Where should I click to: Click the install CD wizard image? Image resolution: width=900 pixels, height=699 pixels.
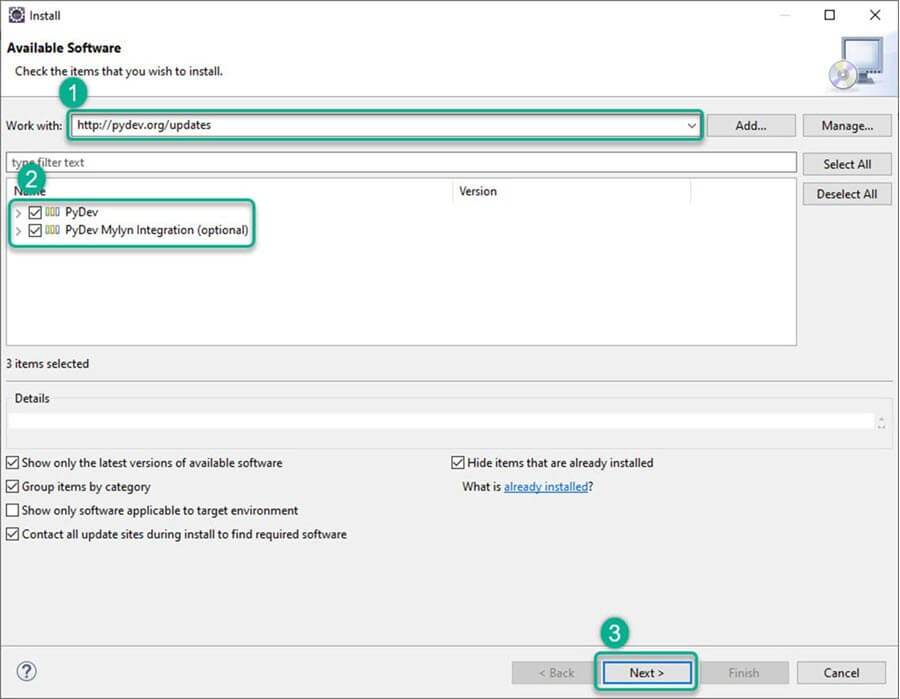(x=855, y=63)
